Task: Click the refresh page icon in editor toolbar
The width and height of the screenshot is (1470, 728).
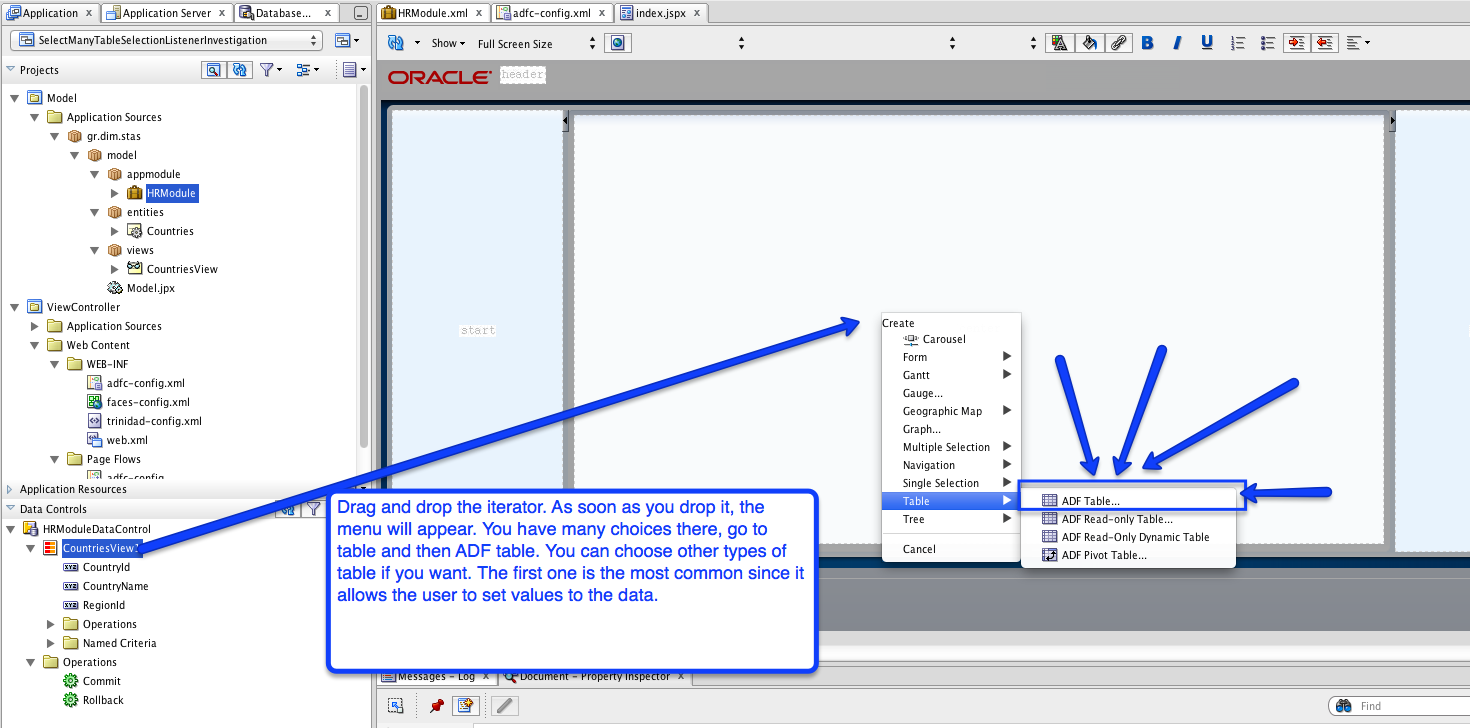Action: pos(395,43)
